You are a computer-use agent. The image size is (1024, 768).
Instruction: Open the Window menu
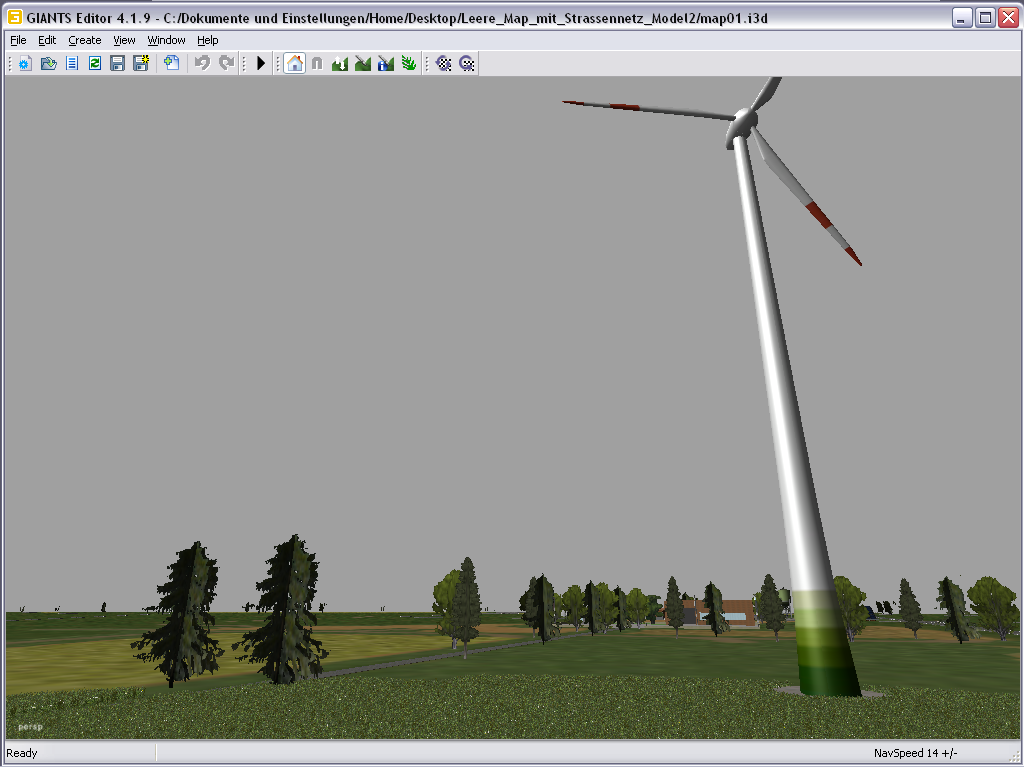coord(167,40)
